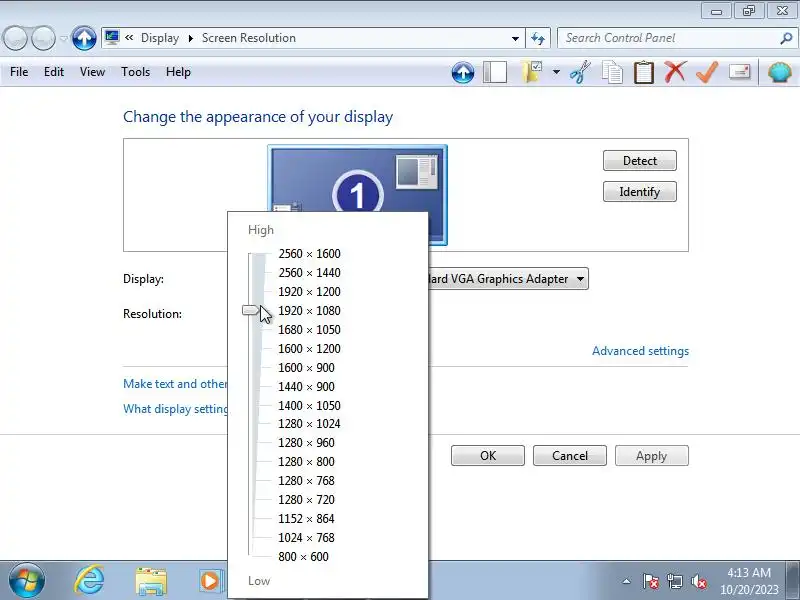Viewport: 800px width, 600px height.
Task: Show hidden tray icons arrow
Action: [627, 581]
